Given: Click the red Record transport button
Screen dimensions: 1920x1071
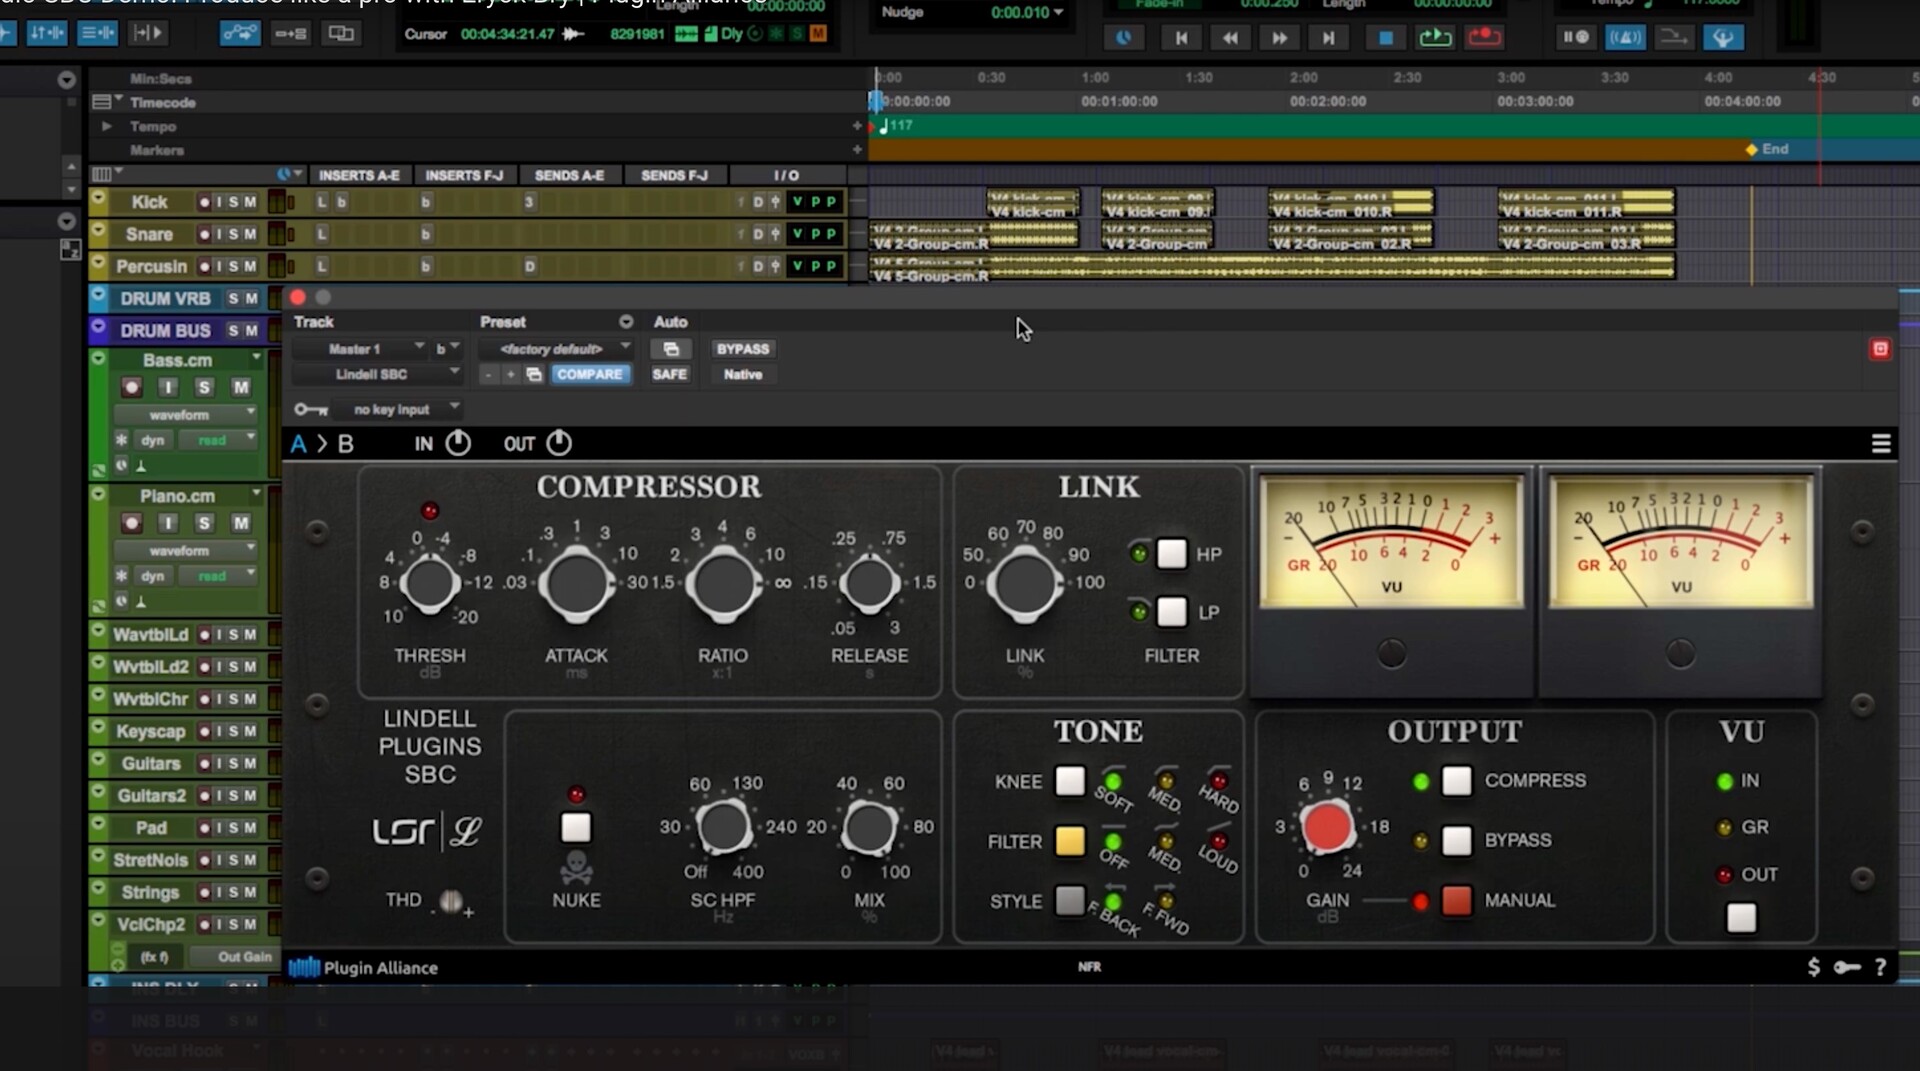Looking at the screenshot, I should (x=1485, y=37).
